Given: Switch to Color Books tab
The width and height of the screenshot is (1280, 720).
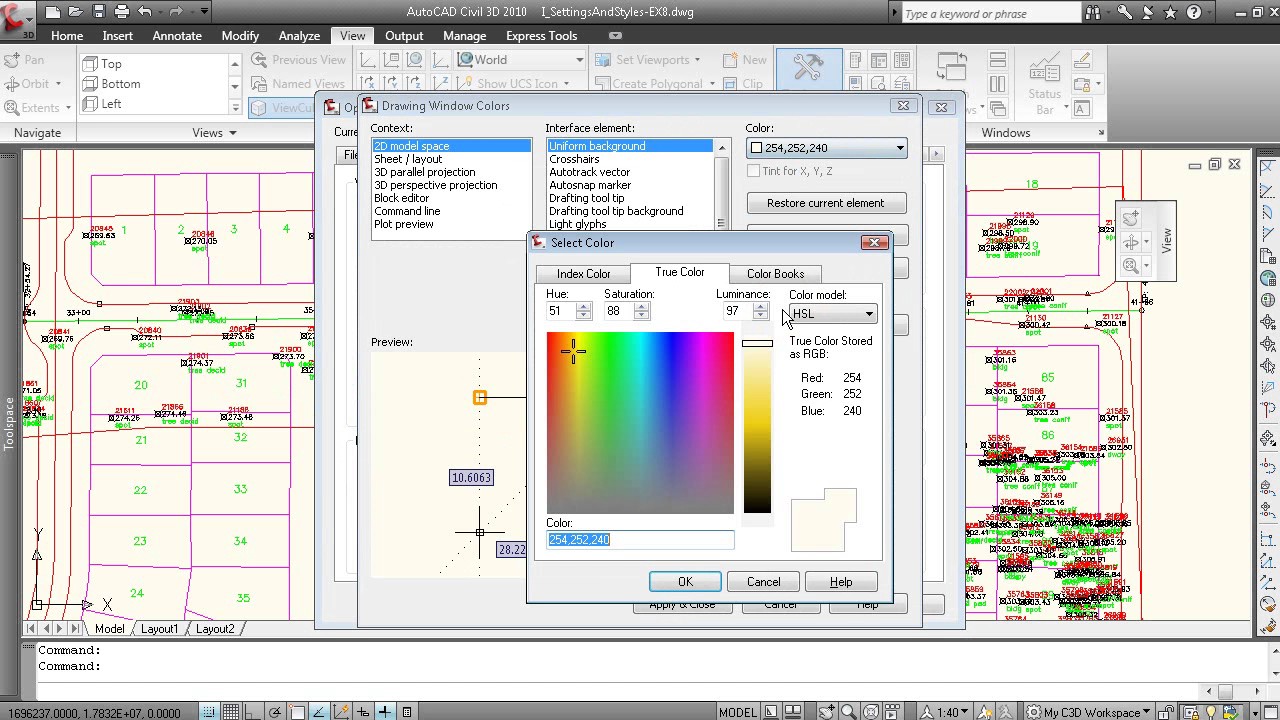Looking at the screenshot, I should pos(775,274).
